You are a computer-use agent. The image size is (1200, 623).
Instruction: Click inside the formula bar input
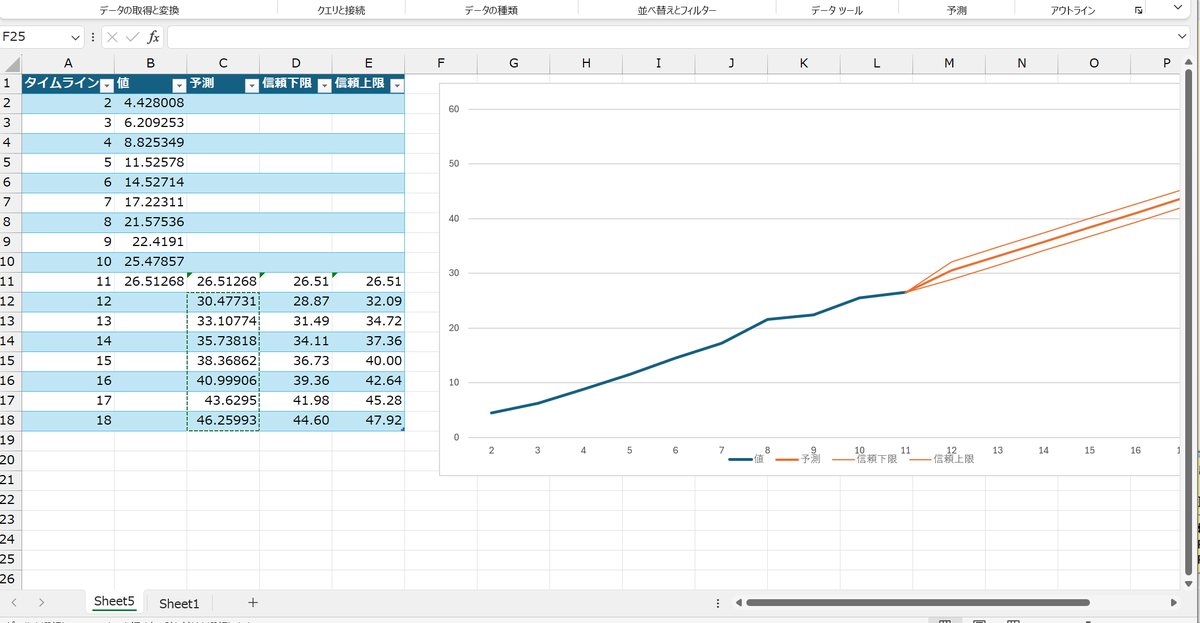coord(670,37)
